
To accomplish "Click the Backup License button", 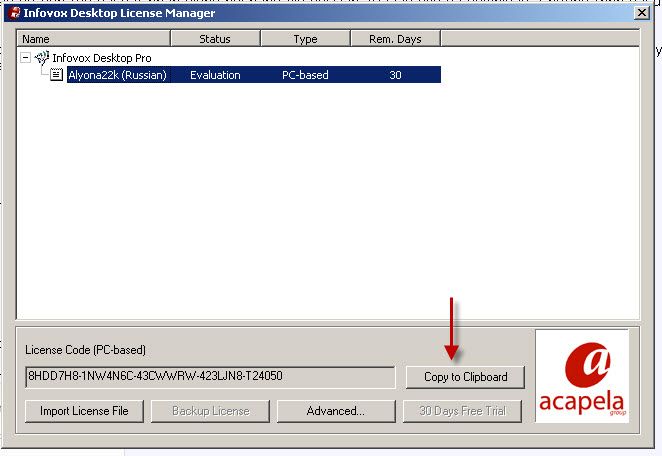I will 210,411.
